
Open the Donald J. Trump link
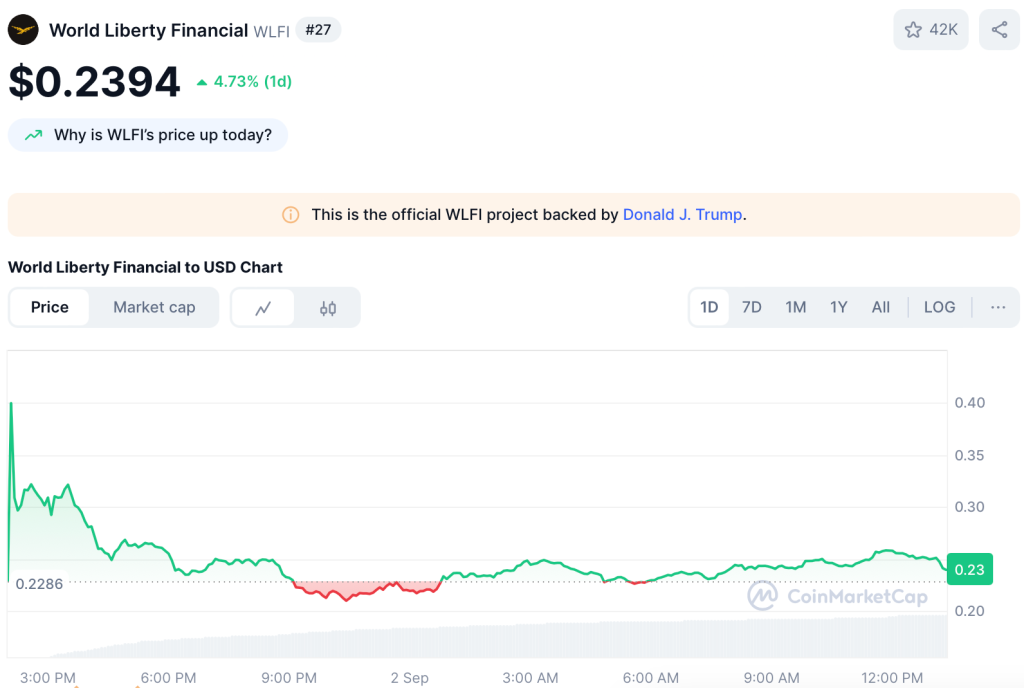682,214
